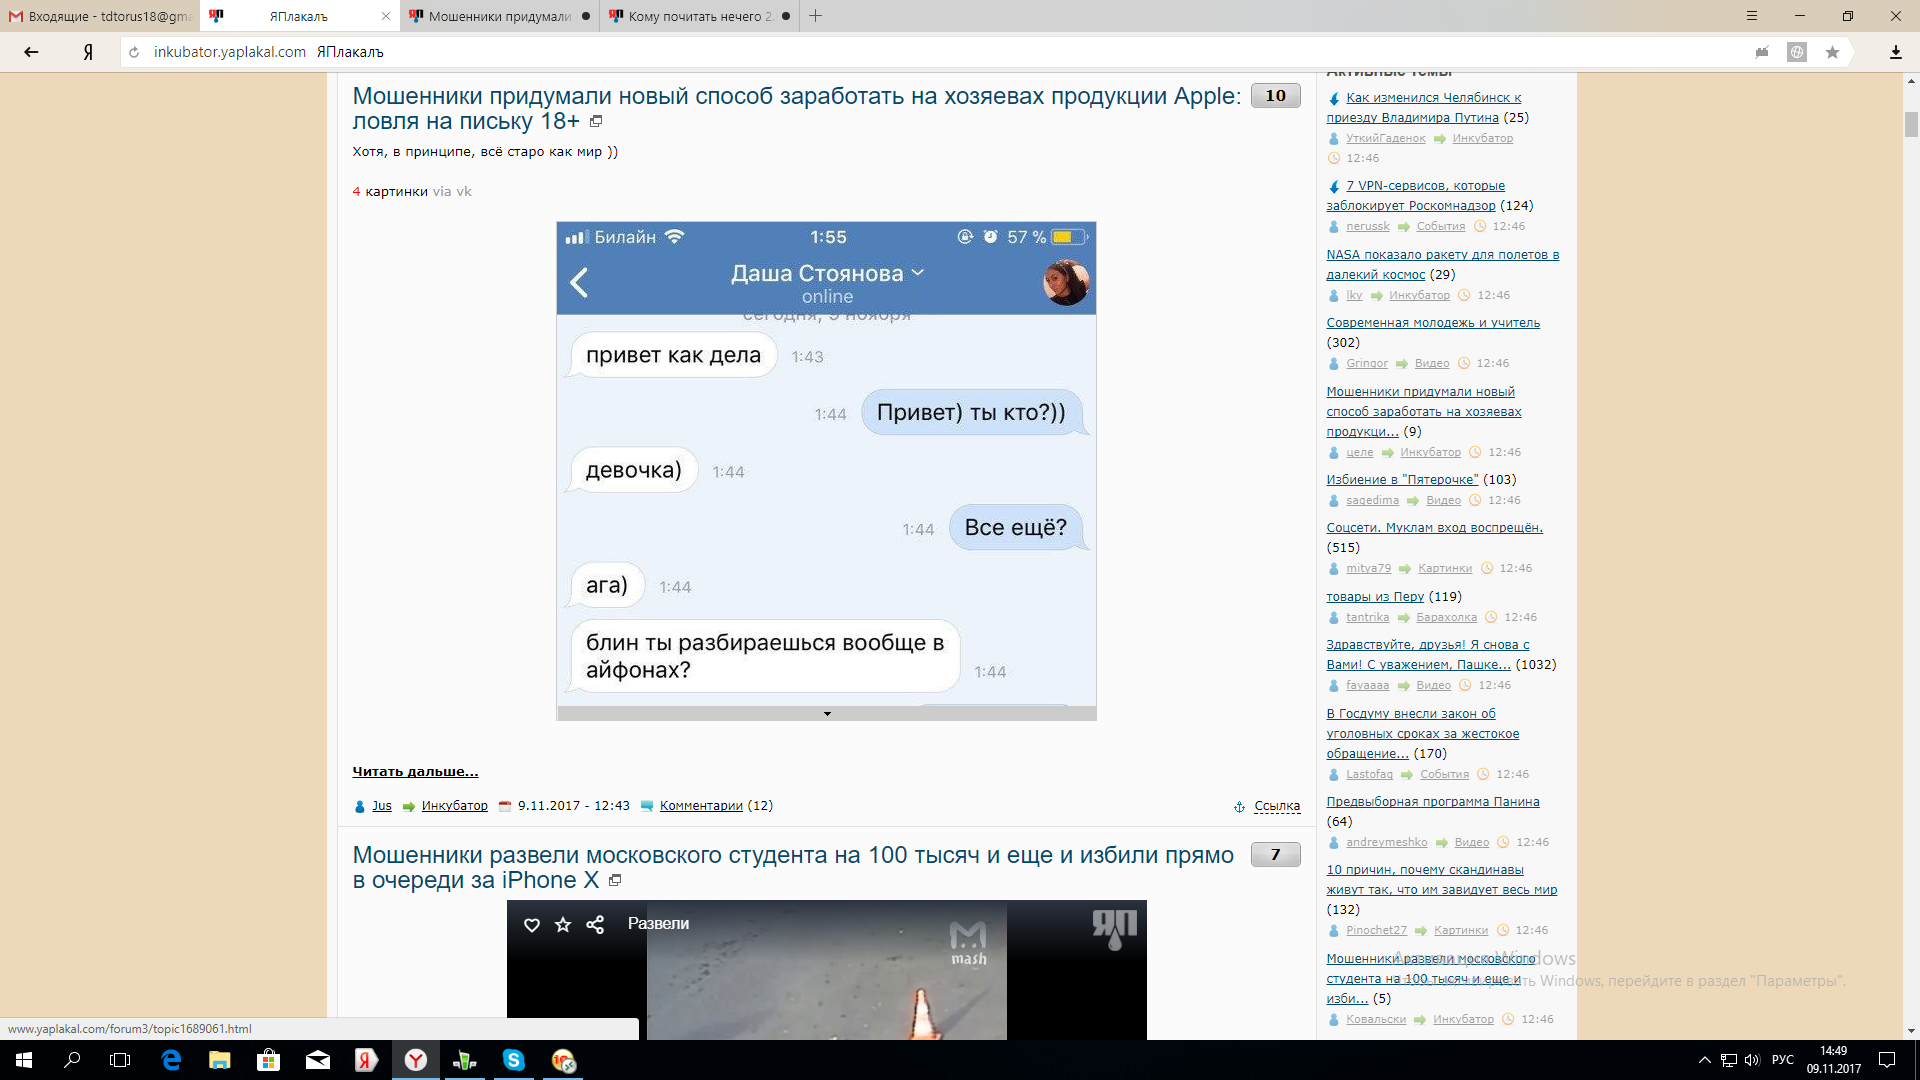This screenshot has width=1920, height=1080.
Task: Open the browser downloads icon
Action: (x=1895, y=52)
